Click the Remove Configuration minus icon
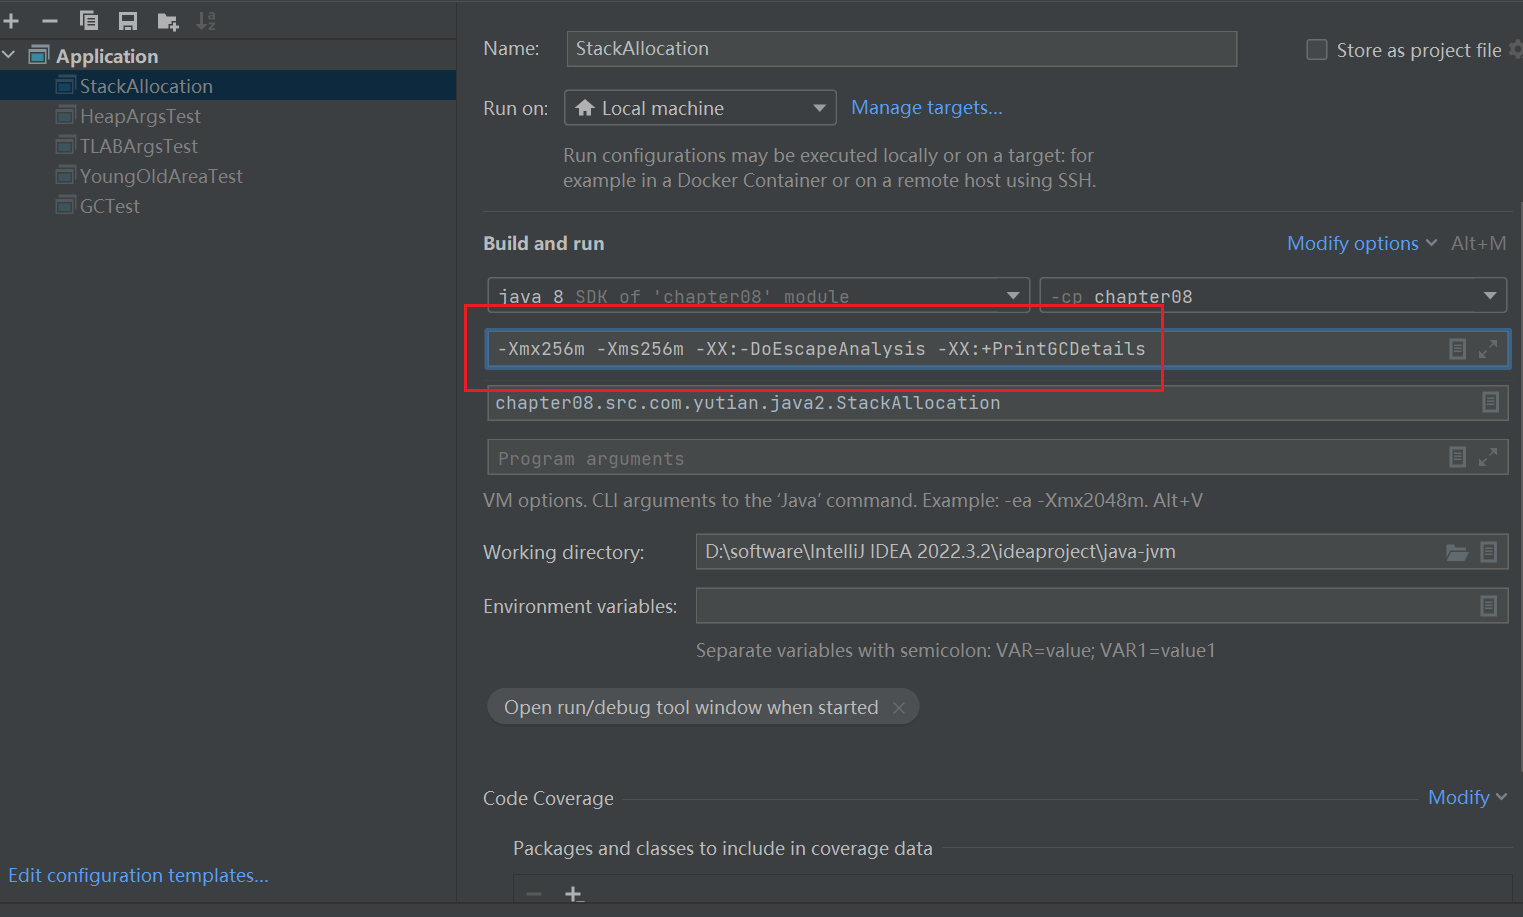This screenshot has height=917, width=1523. (50, 20)
